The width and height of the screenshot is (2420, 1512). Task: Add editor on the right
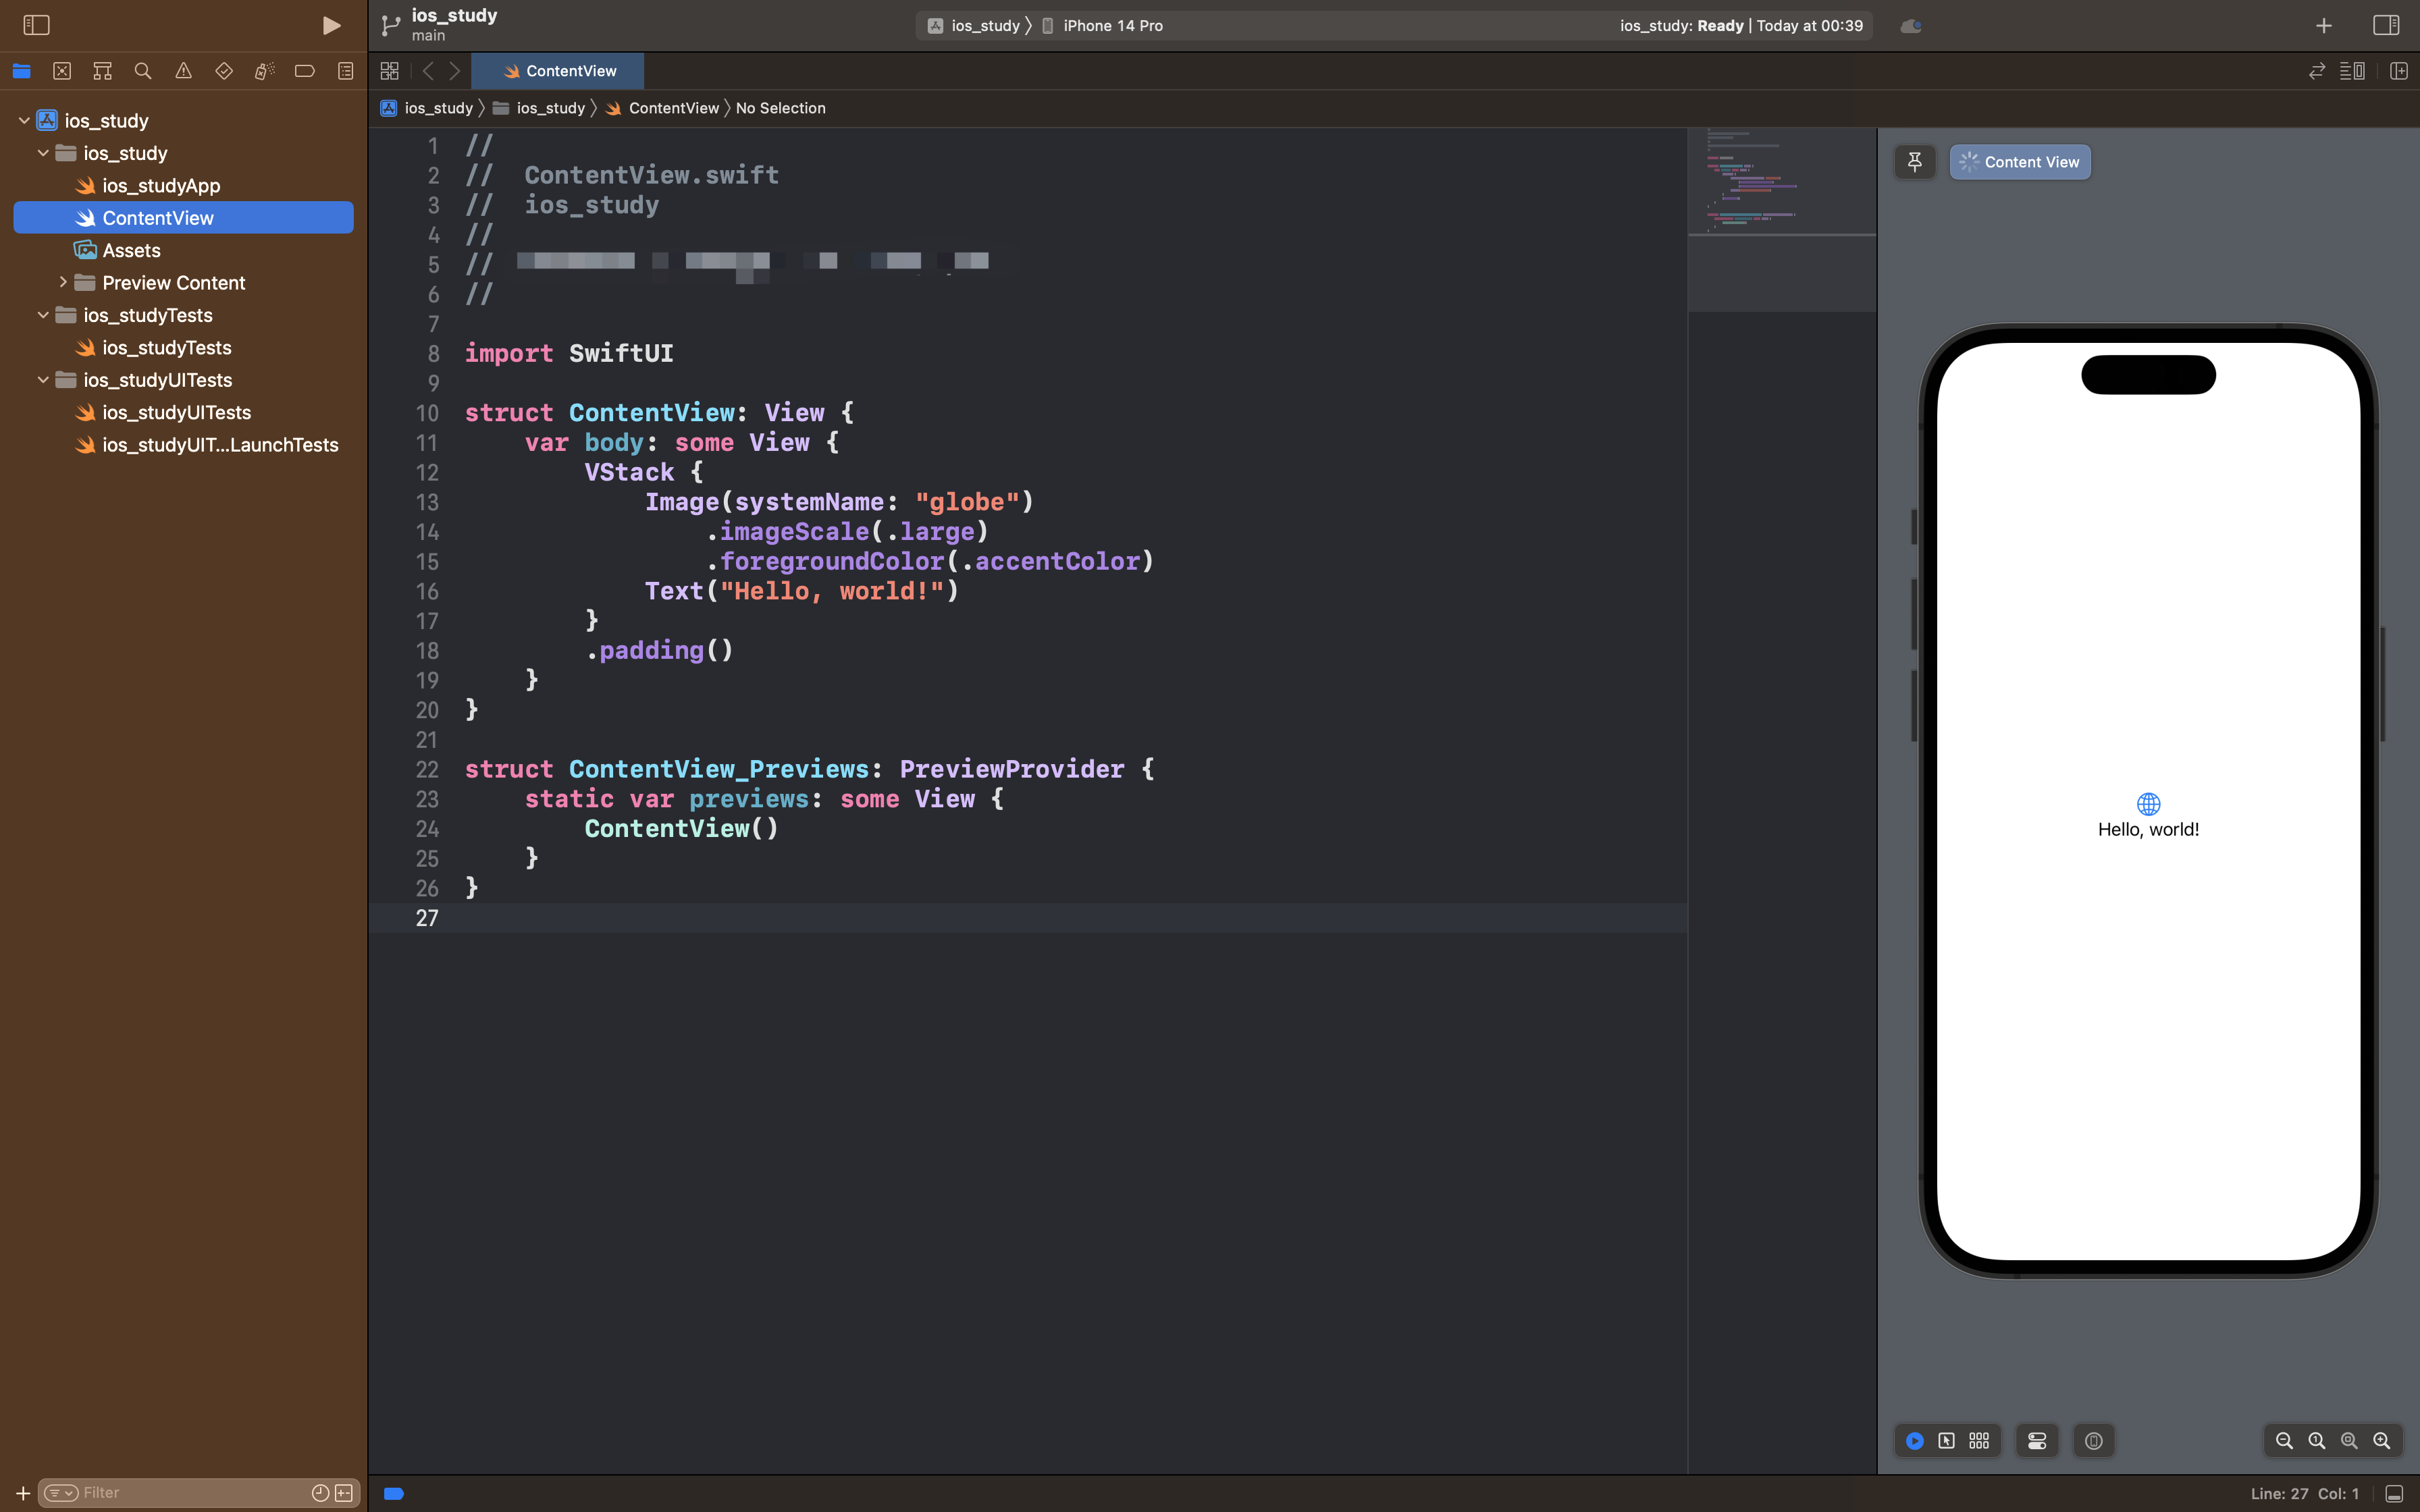click(x=2399, y=71)
